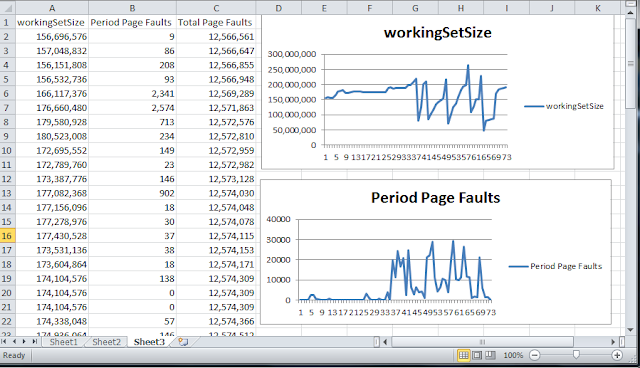Click the Ready status bar indicator
The width and height of the screenshot is (640, 368).
[14, 355]
